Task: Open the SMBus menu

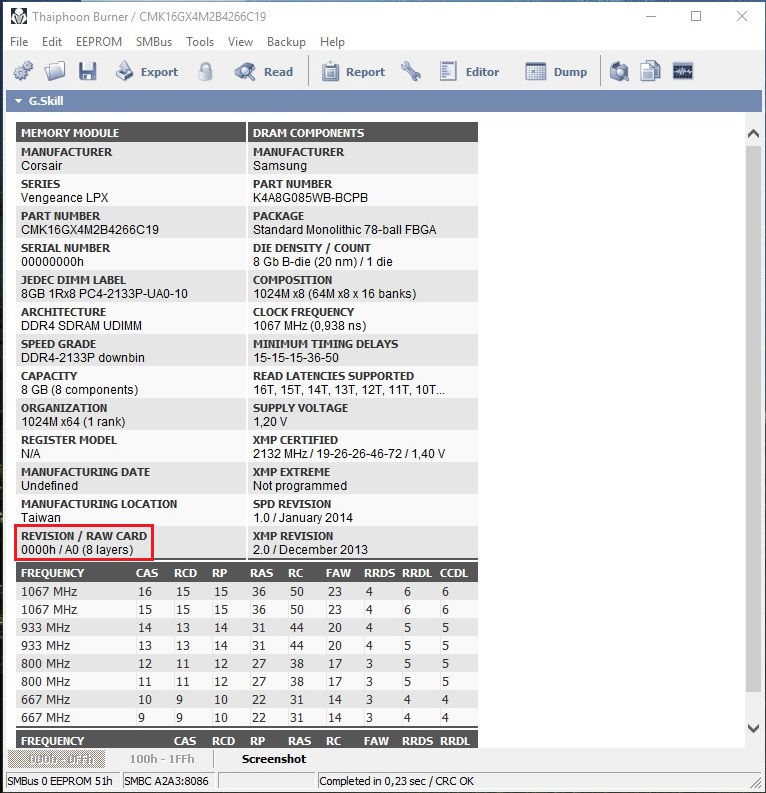Action: [x=154, y=42]
